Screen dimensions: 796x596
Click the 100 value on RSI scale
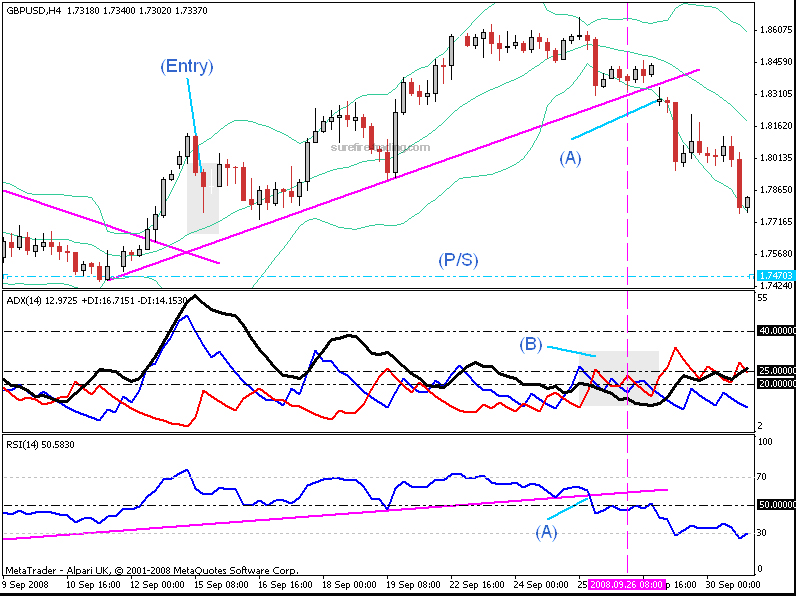click(765, 442)
